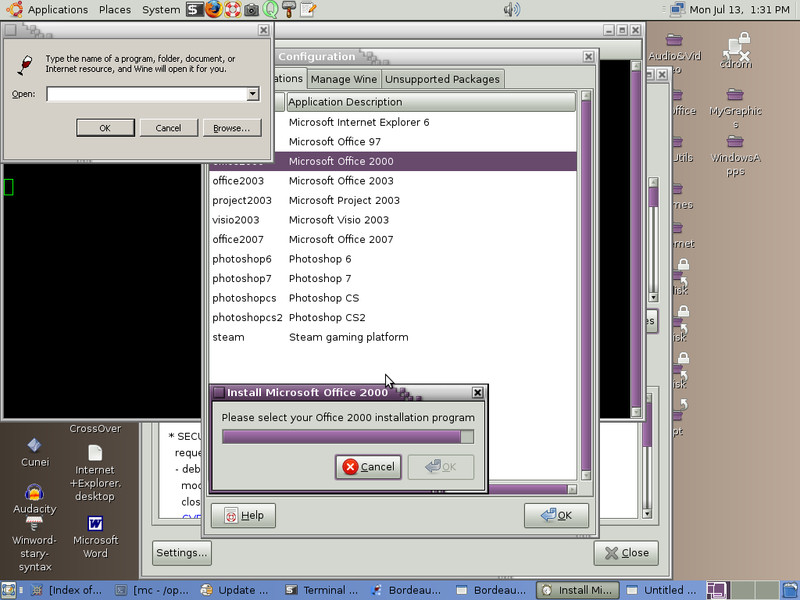Click Browse... in the Wine Run dialog
This screenshot has width=800, height=600.
[232, 128]
